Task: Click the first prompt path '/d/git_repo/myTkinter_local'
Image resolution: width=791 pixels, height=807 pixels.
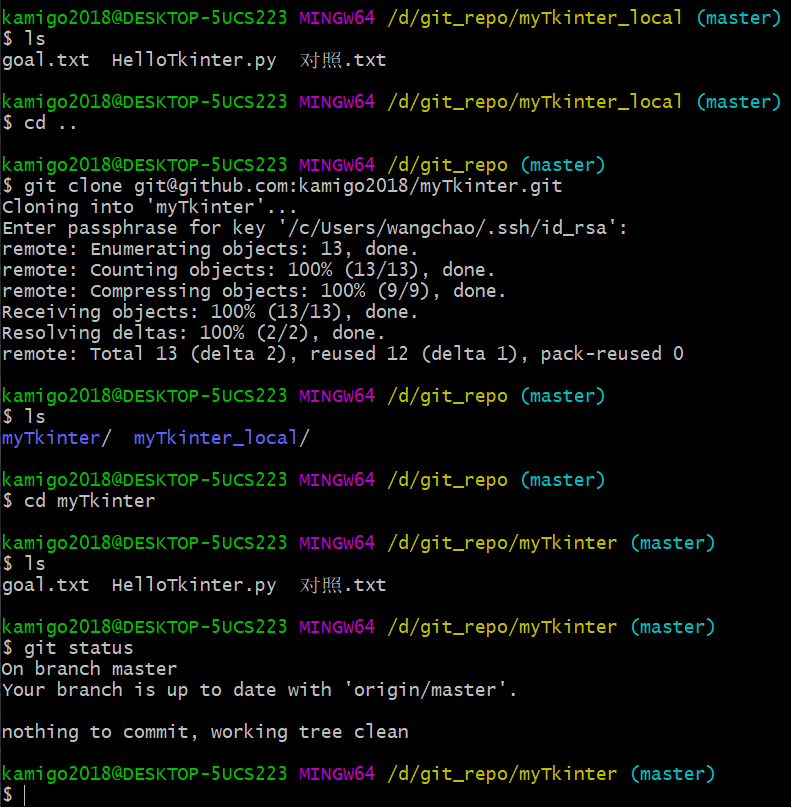Action: point(535,18)
